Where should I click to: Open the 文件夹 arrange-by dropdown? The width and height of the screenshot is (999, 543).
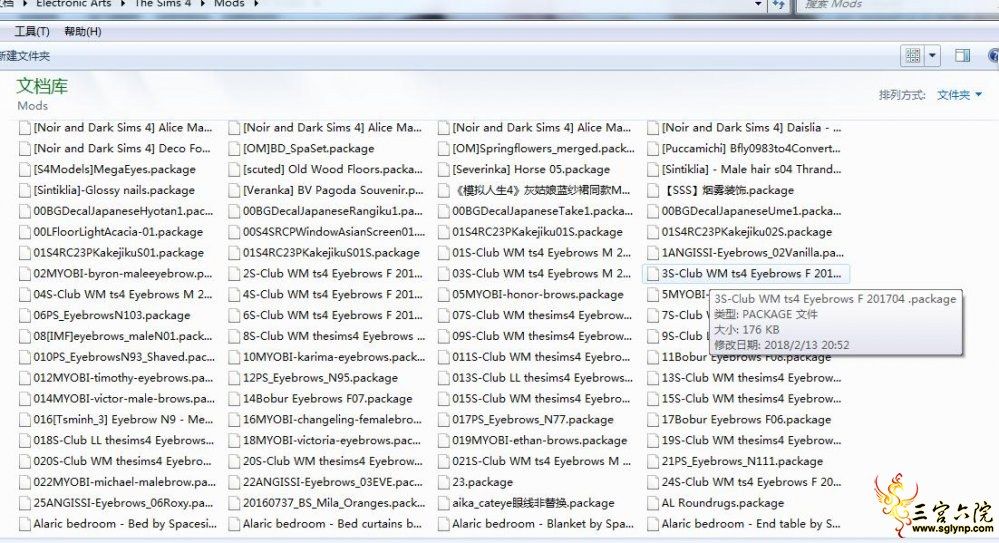[x=959, y=95]
